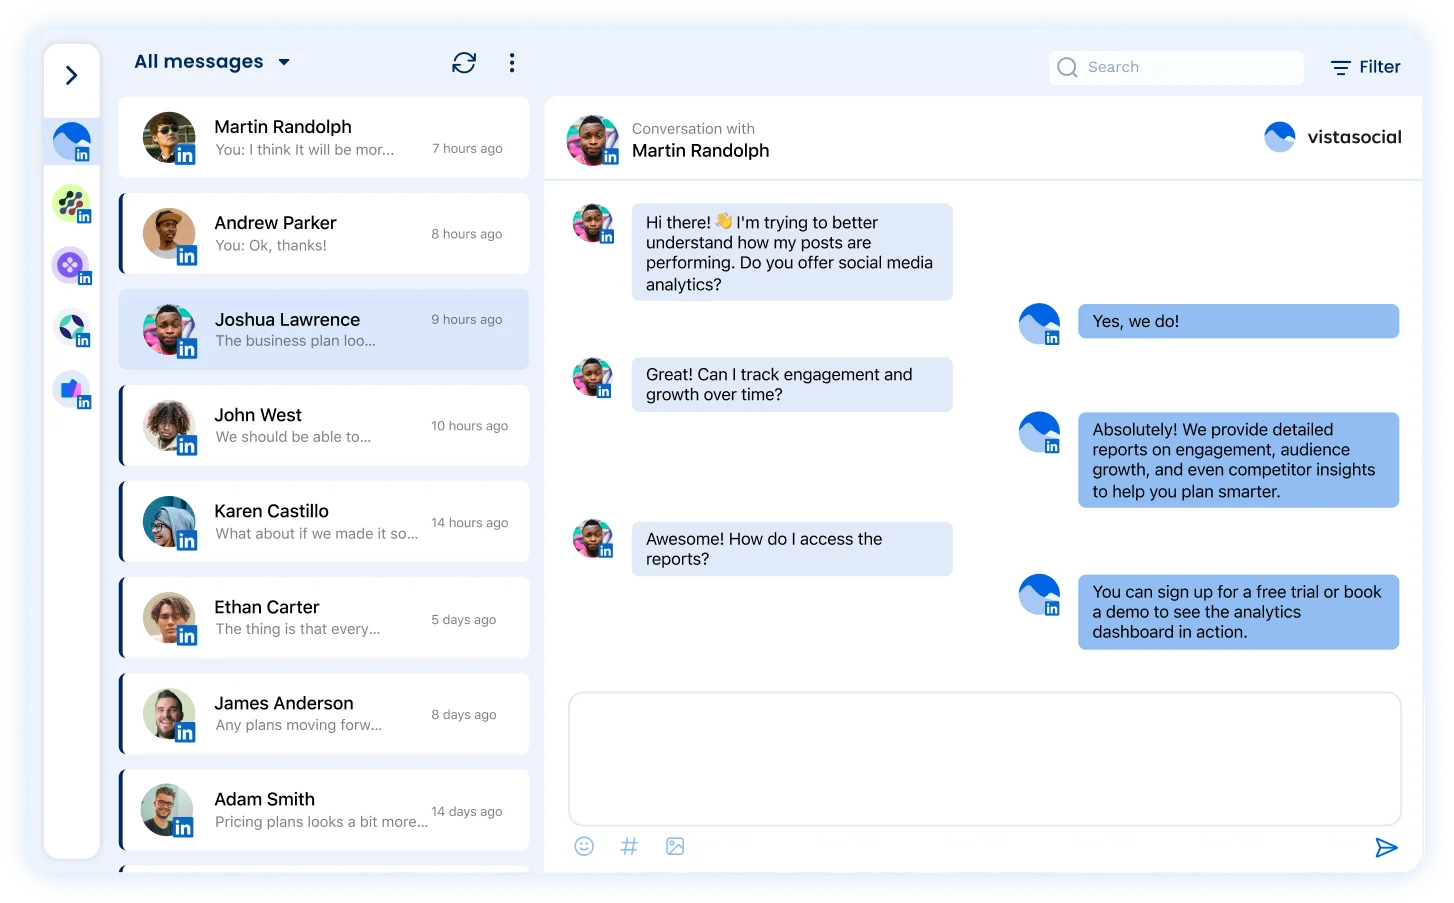
Task: Open the Filter options
Action: coord(1365,67)
